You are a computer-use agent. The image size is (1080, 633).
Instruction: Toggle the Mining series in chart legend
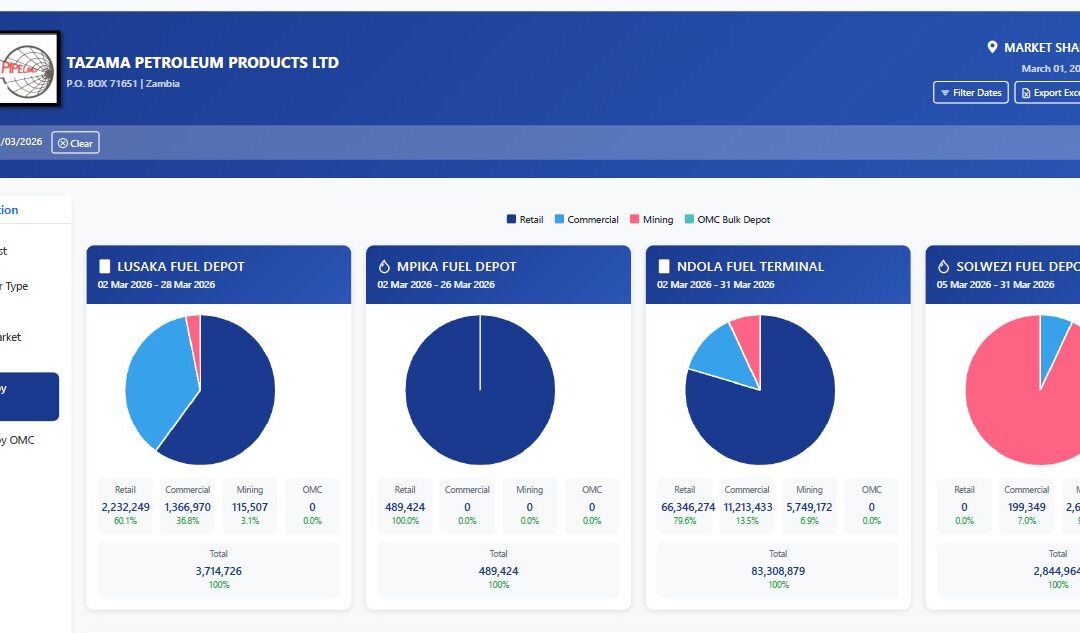[651, 219]
